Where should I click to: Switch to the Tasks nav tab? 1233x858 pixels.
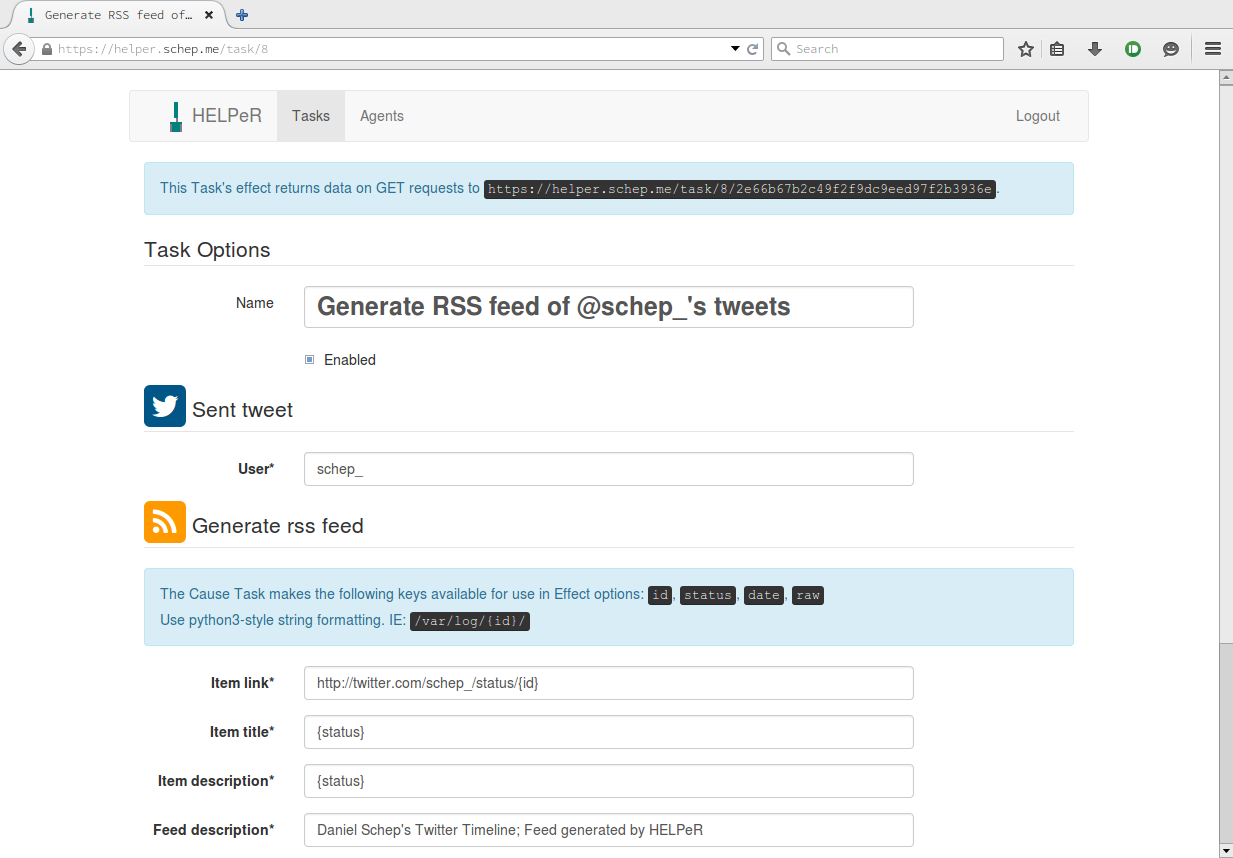click(311, 116)
